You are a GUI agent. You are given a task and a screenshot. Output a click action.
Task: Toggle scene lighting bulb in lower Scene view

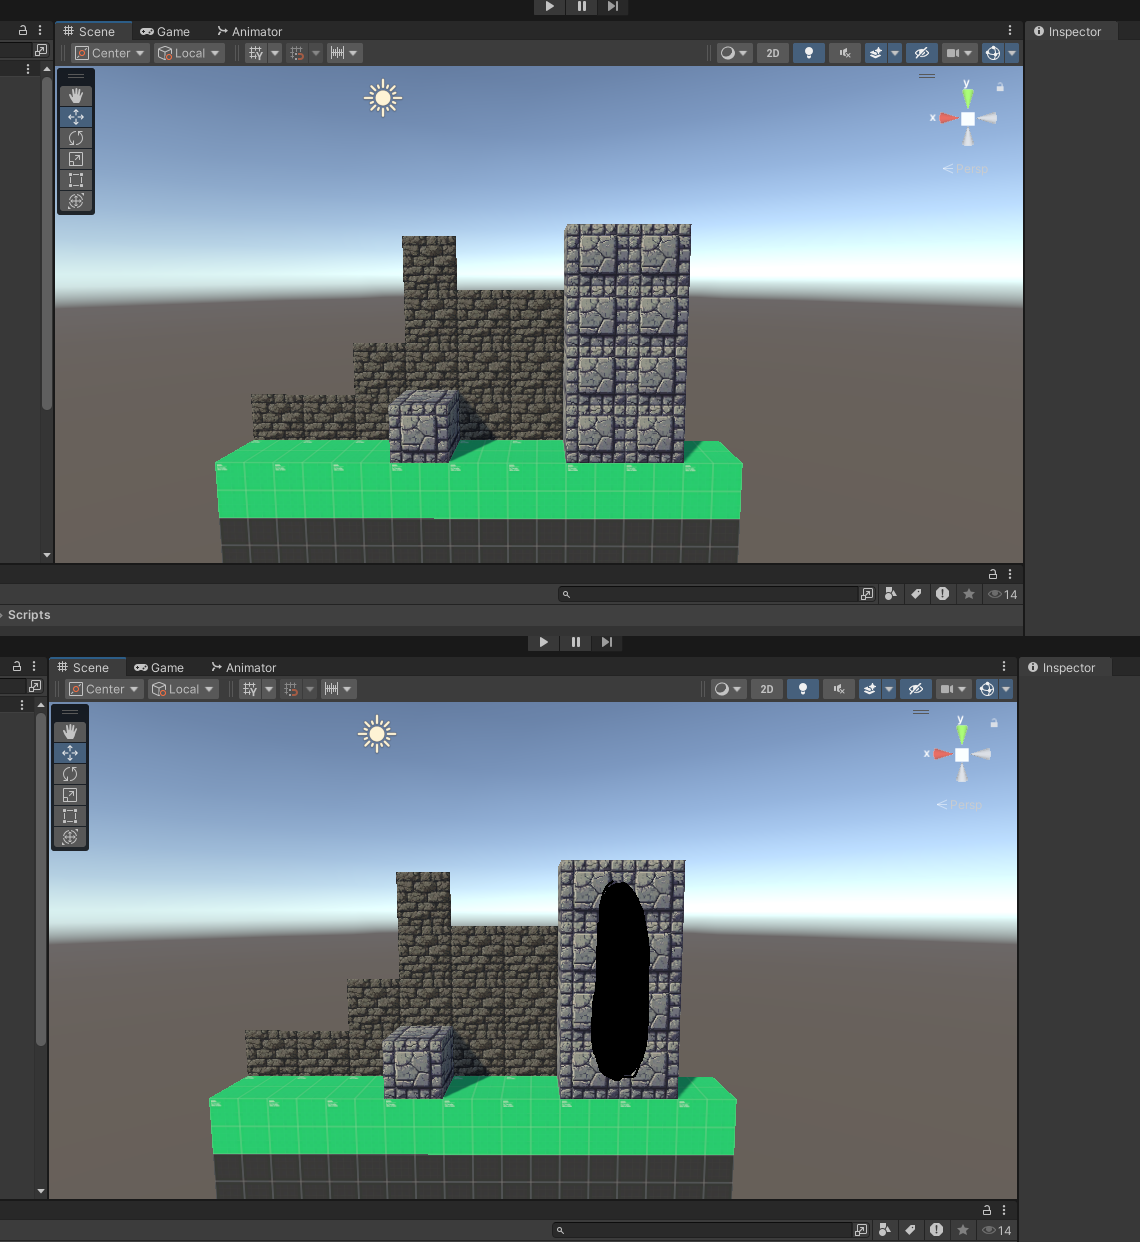(803, 689)
